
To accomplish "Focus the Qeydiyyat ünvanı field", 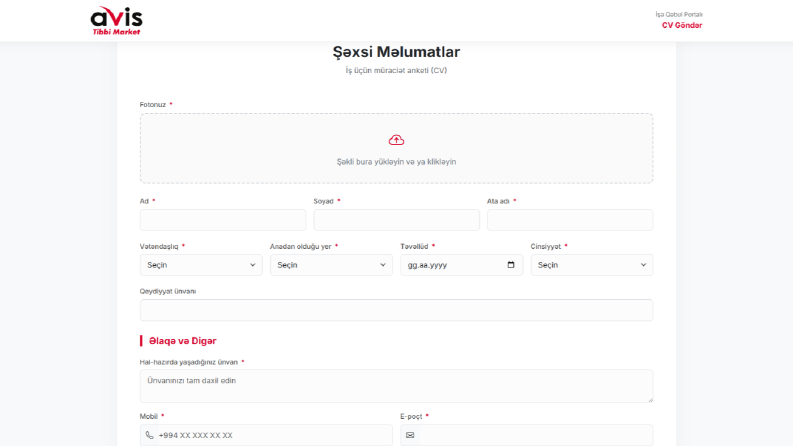I will [x=396, y=310].
